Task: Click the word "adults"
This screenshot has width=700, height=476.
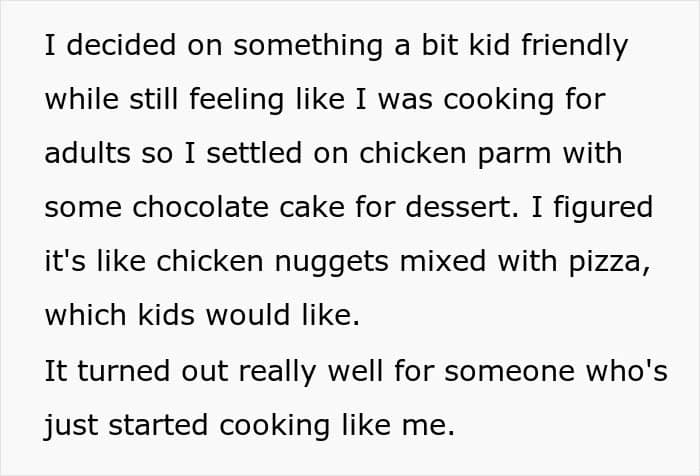Action: [x=87, y=153]
